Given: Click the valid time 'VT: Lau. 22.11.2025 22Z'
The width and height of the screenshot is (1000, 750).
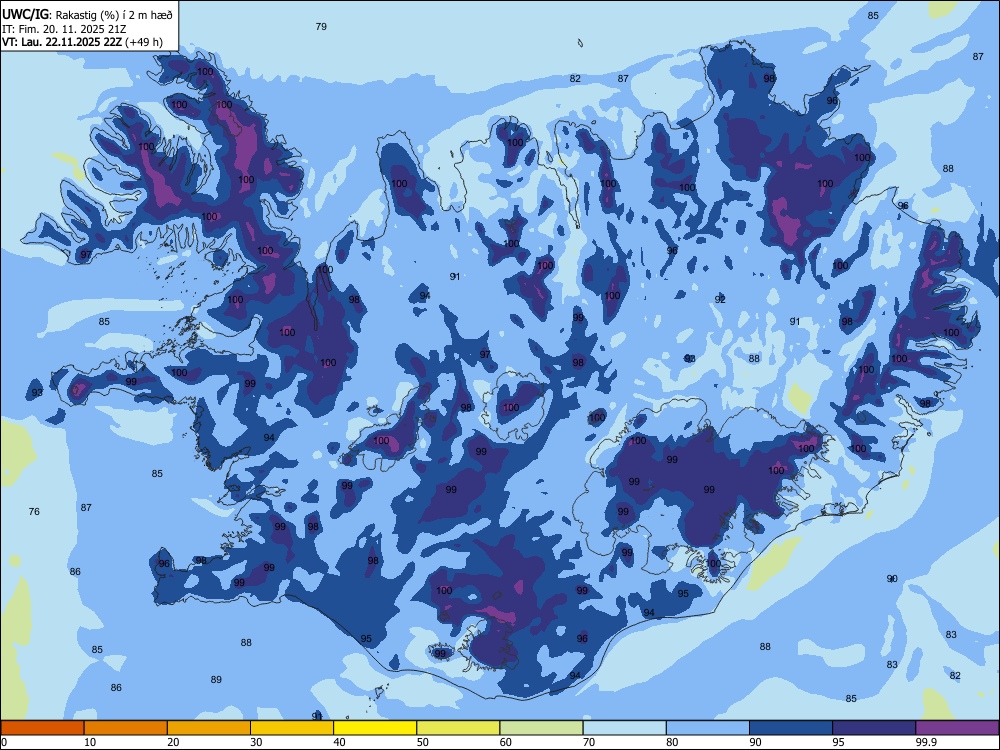Looking at the screenshot, I should [61, 43].
